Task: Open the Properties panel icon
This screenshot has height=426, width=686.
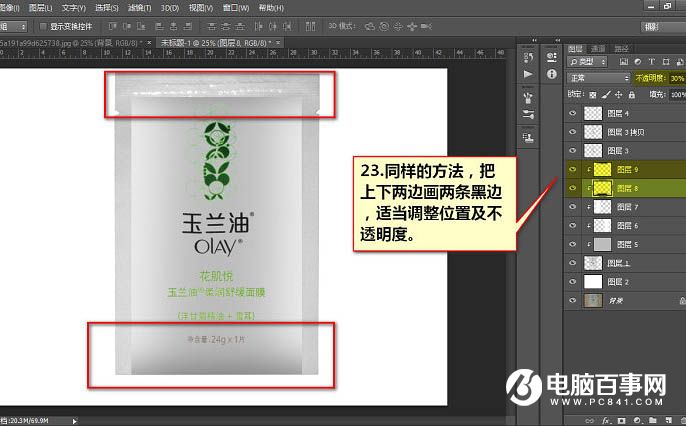Action: (x=552, y=57)
